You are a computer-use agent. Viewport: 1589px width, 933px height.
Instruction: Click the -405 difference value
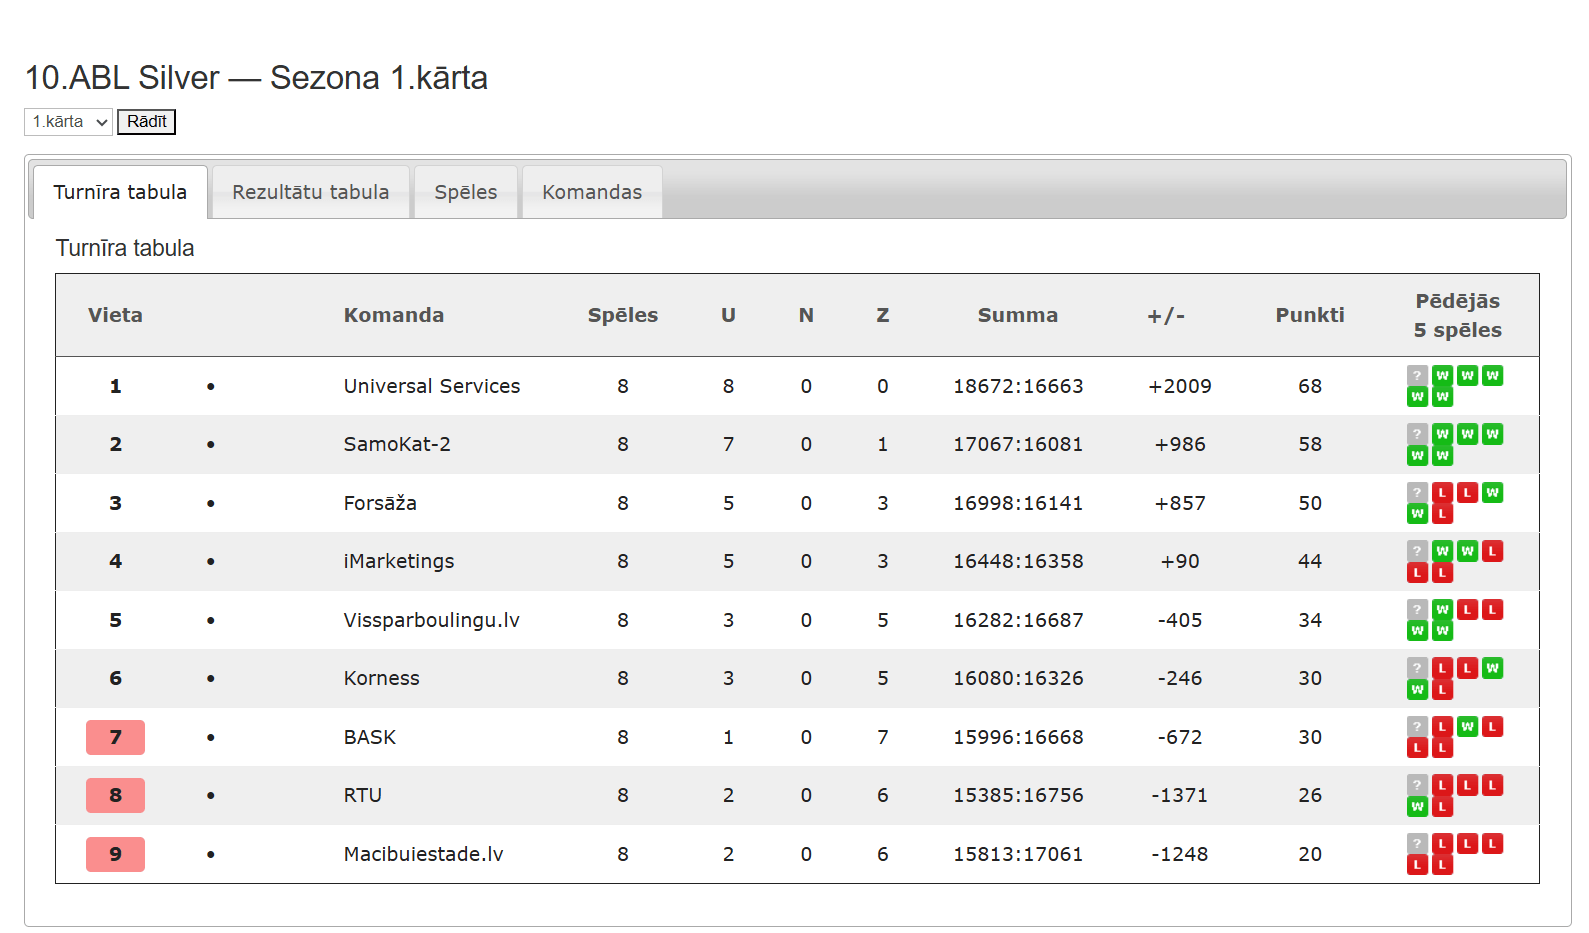coord(1180,620)
